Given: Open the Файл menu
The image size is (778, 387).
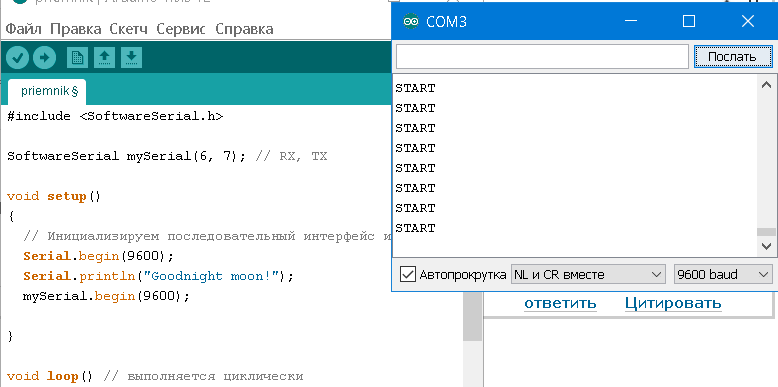Looking at the screenshot, I should coord(23,29).
